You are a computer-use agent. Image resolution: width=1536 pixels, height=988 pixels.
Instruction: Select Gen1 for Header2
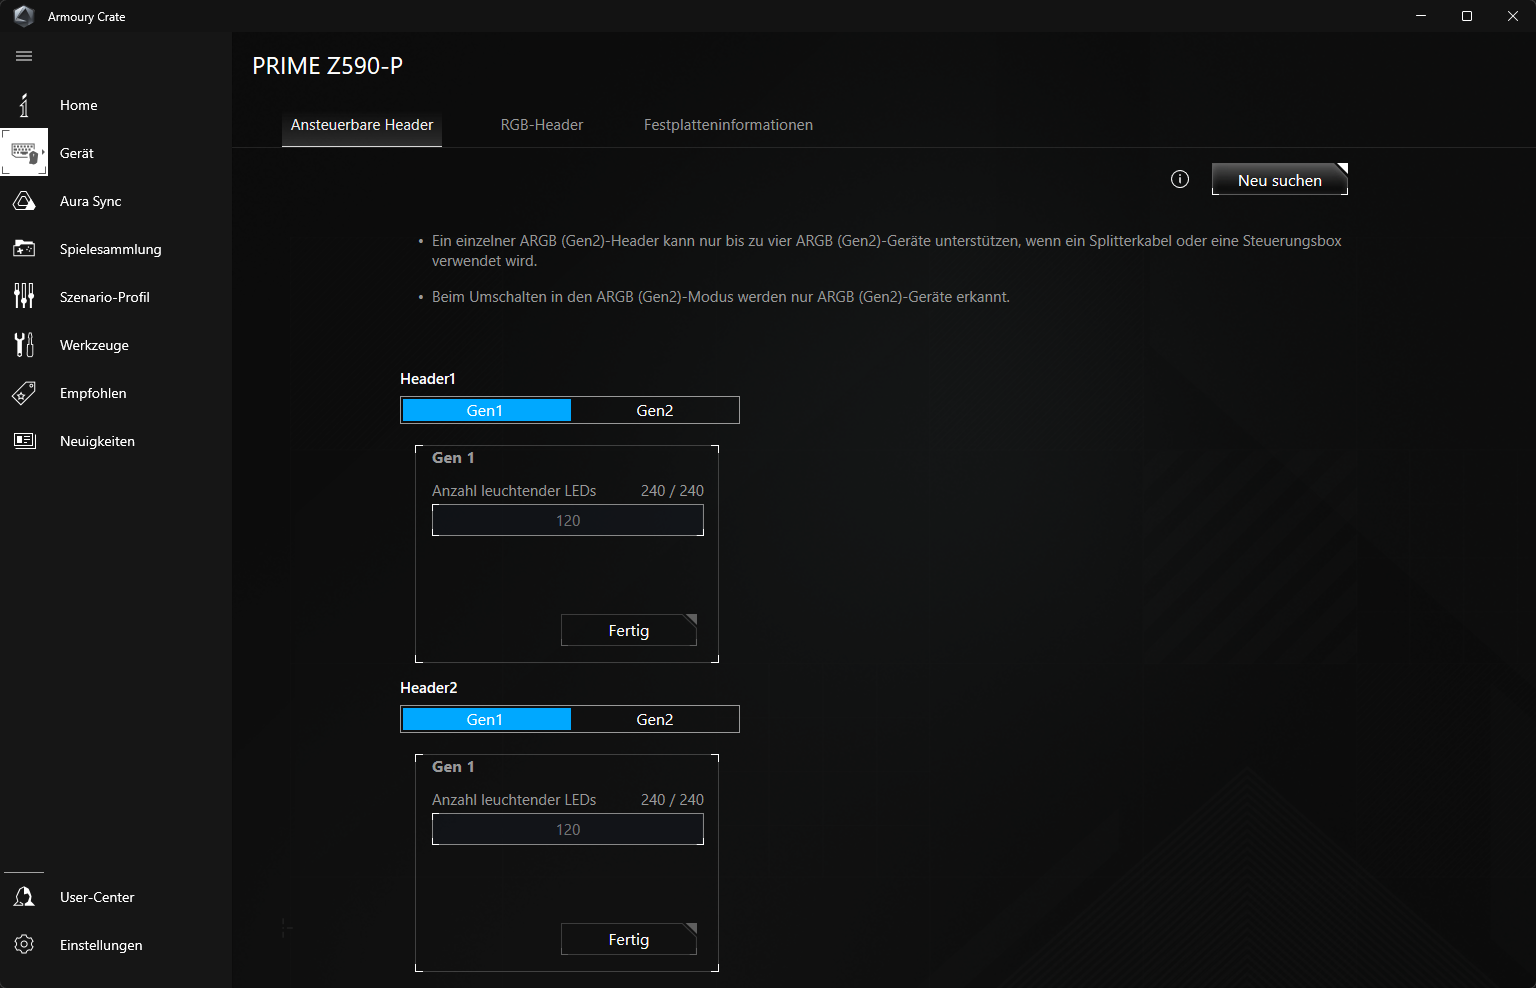[x=486, y=719]
